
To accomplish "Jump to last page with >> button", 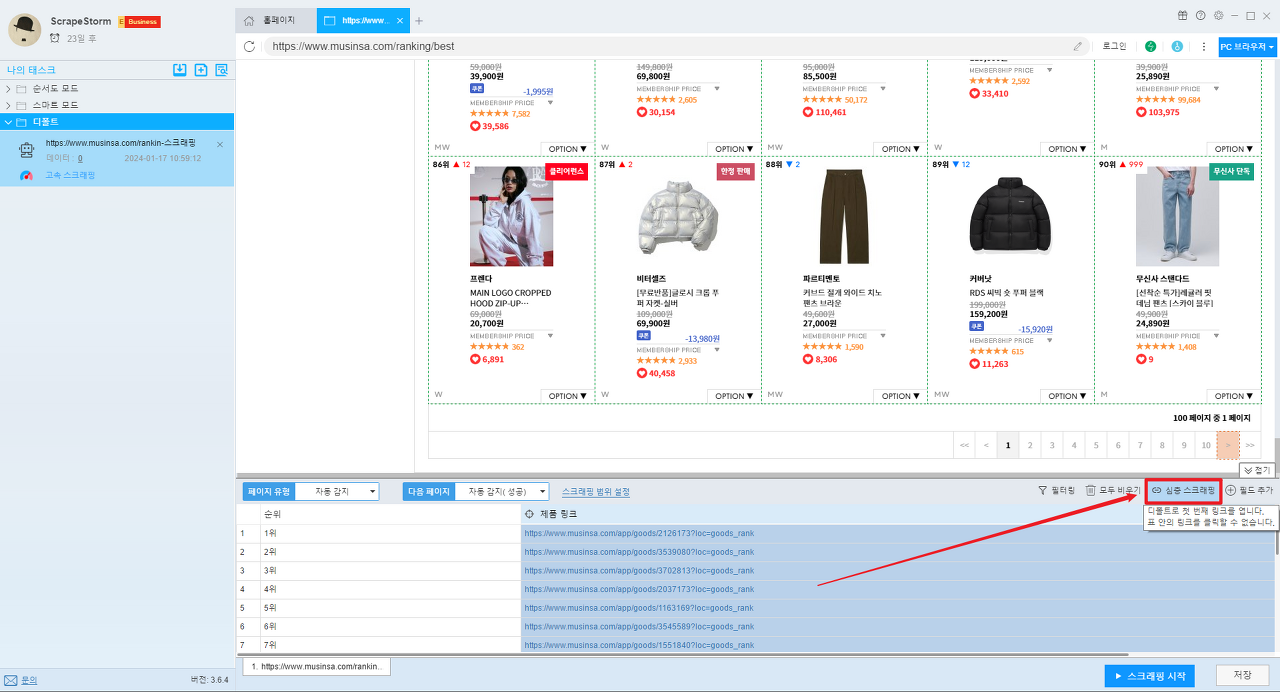I will (1250, 445).
